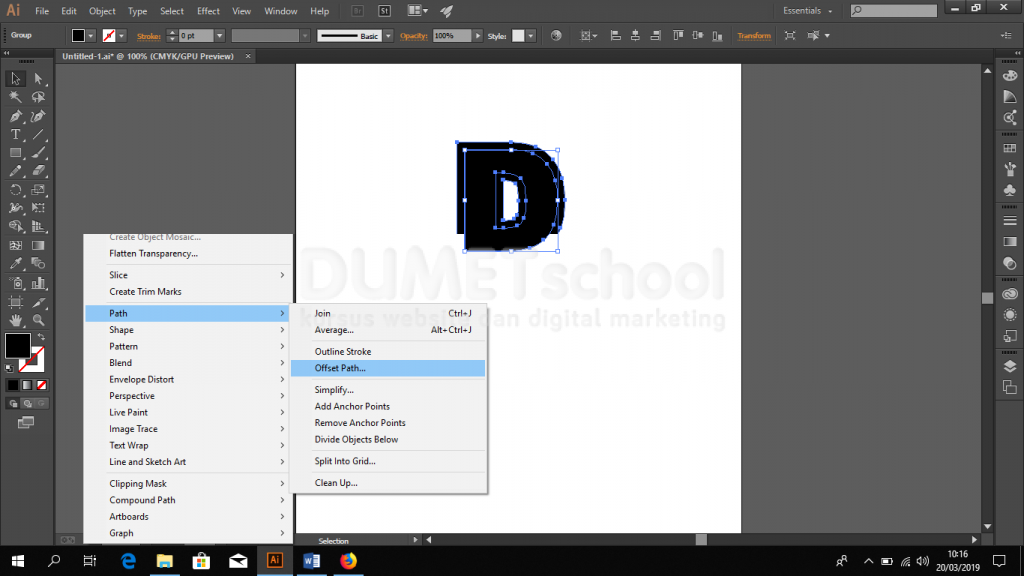Select the Hand tool
The height and width of the screenshot is (576, 1024).
[15, 321]
